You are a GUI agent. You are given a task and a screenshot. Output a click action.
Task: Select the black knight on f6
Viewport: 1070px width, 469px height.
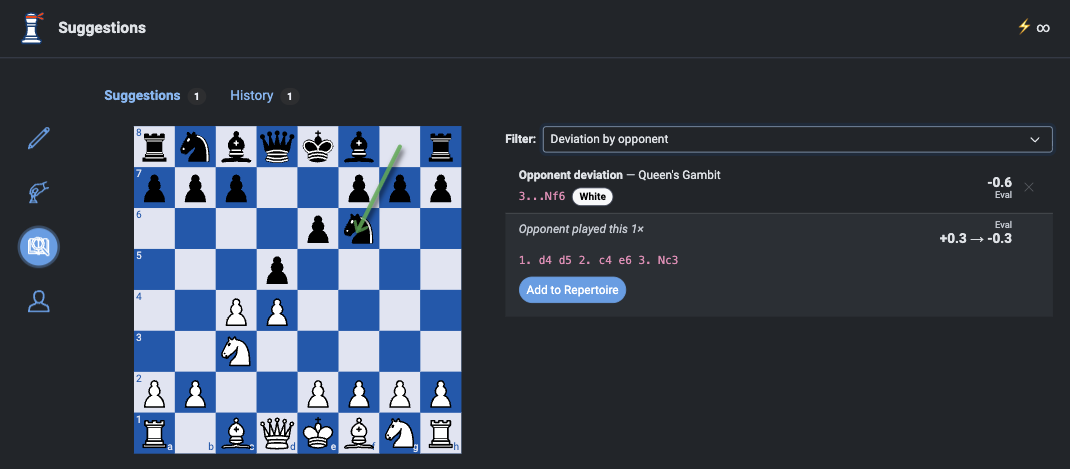click(x=358, y=229)
